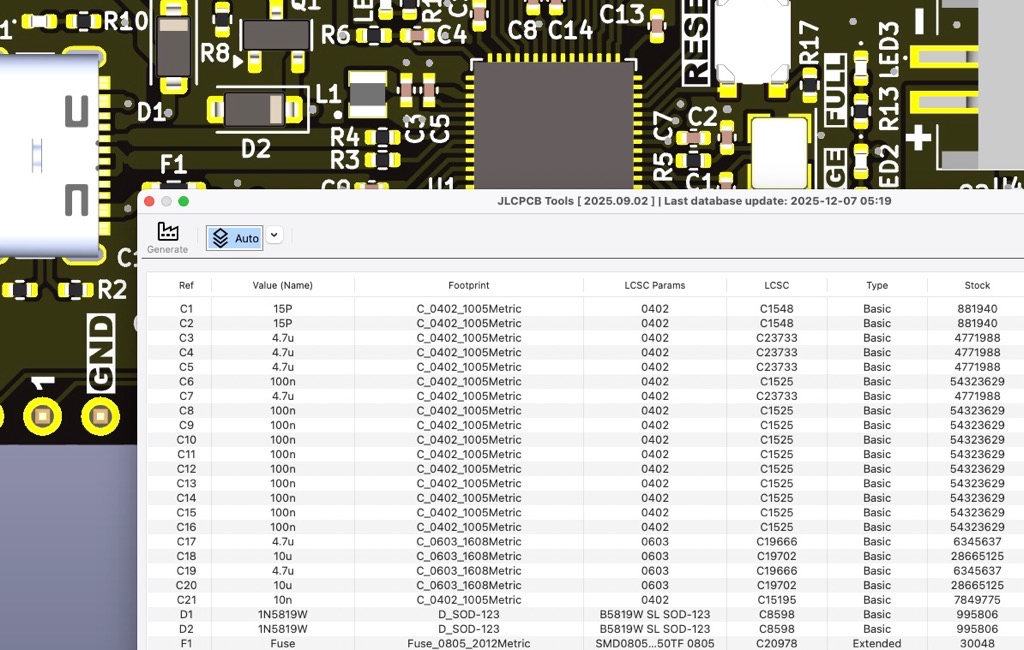Click the LCSC Params column header

(655, 285)
